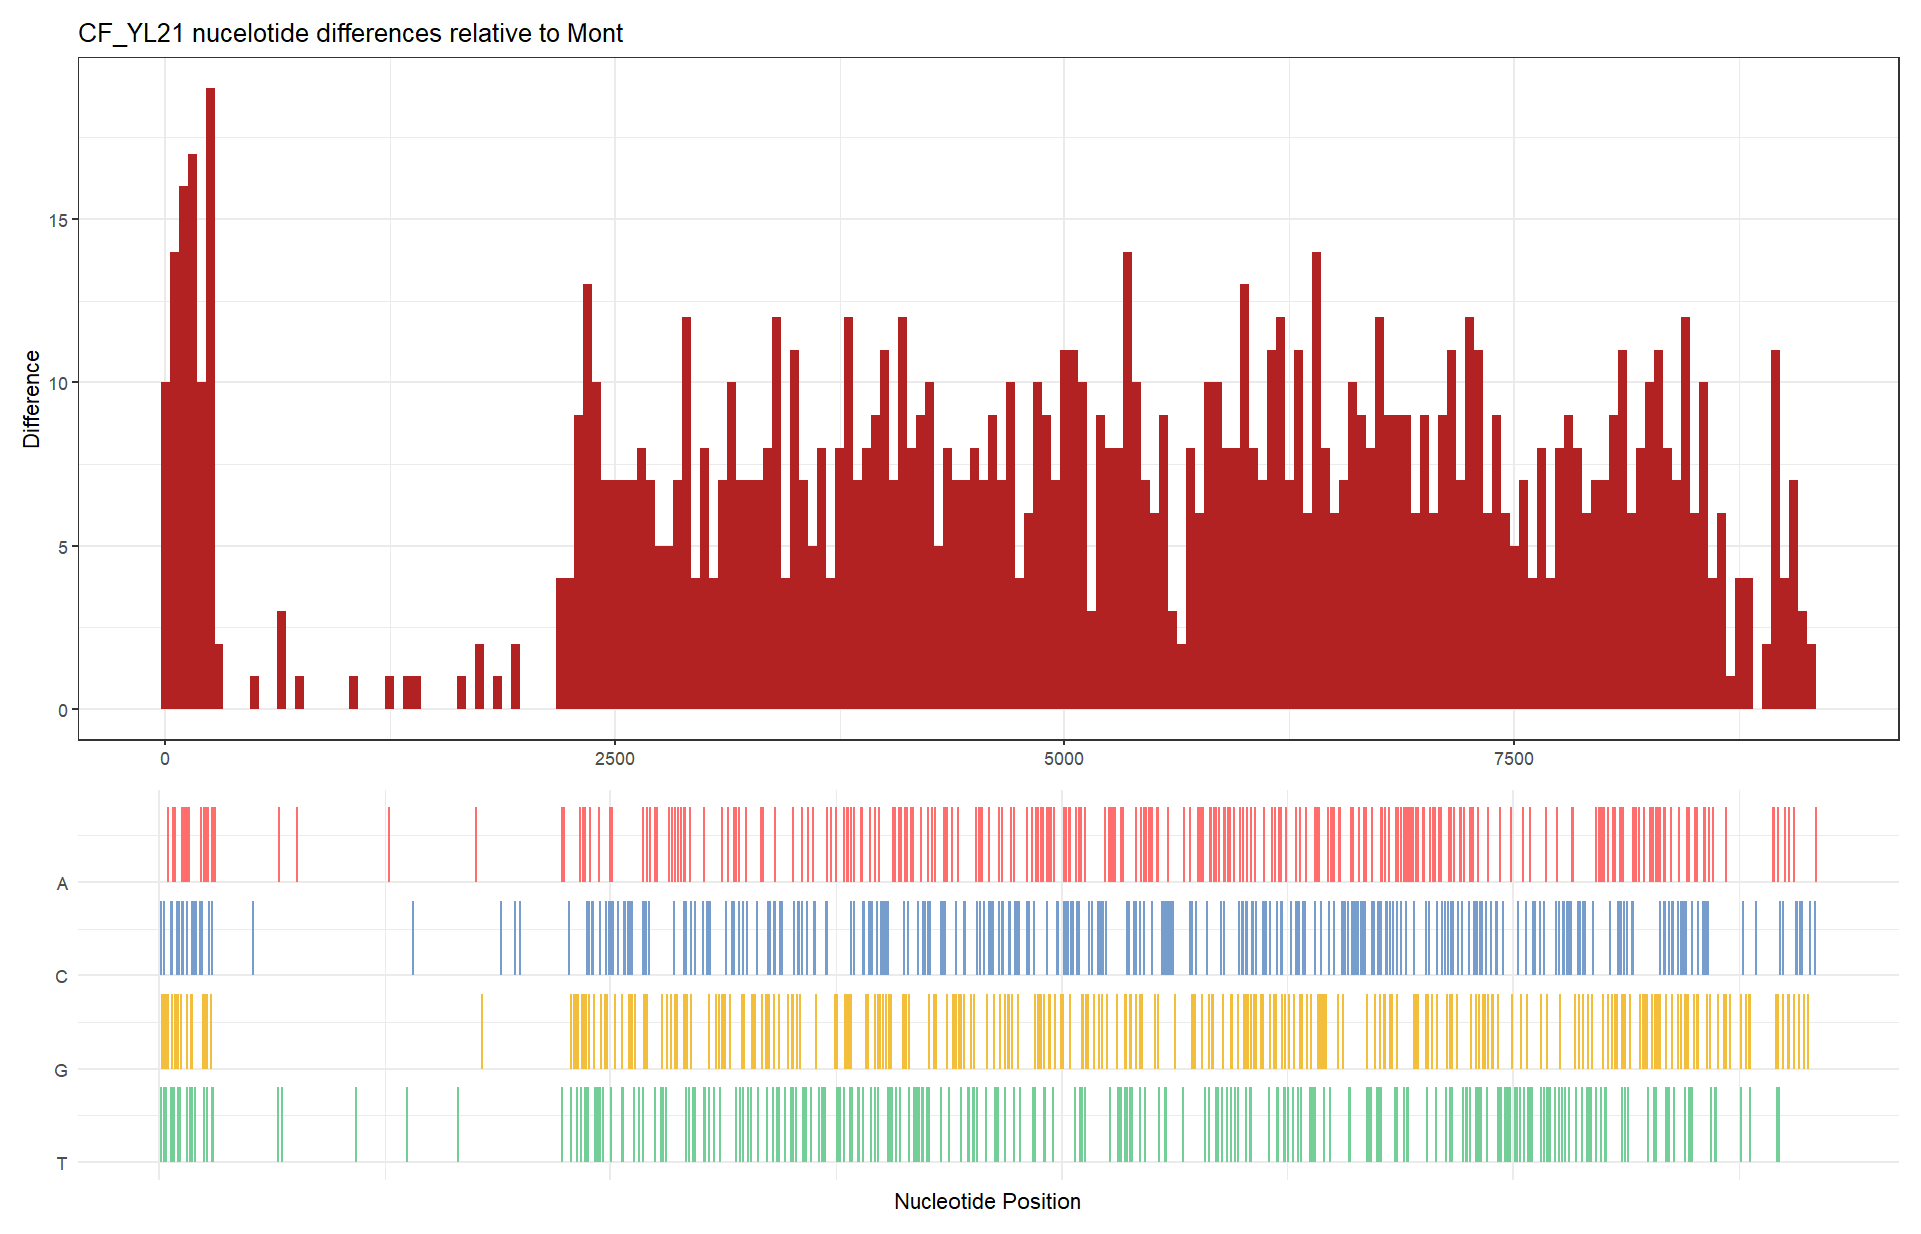
Task: Click the isolated height-3 red bar before 1000
Action: point(282,660)
